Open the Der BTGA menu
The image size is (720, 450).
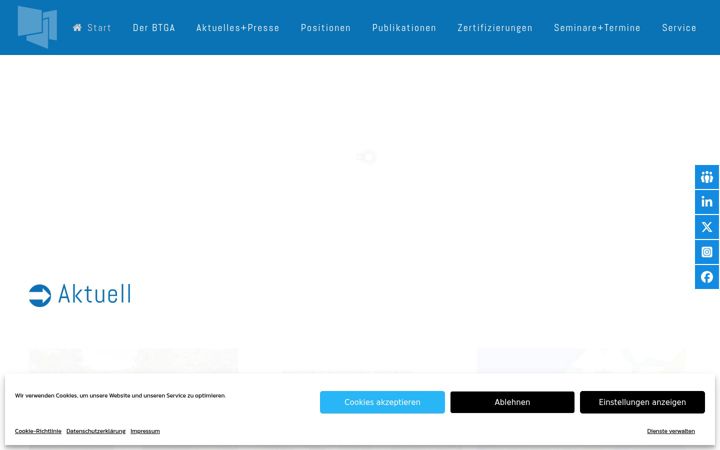coord(154,28)
